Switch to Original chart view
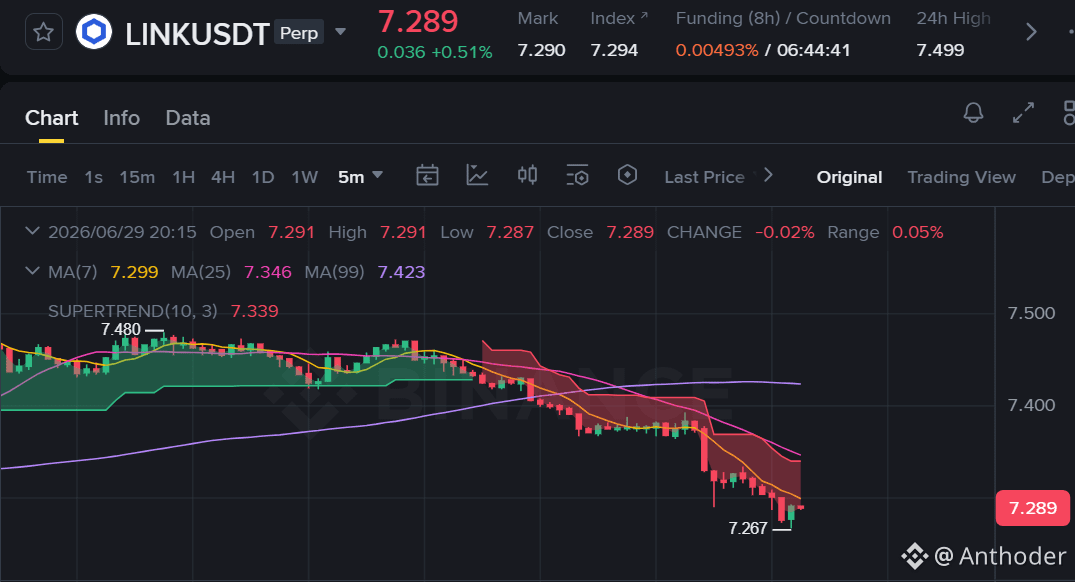The image size is (1075, 582). point(849,177)
